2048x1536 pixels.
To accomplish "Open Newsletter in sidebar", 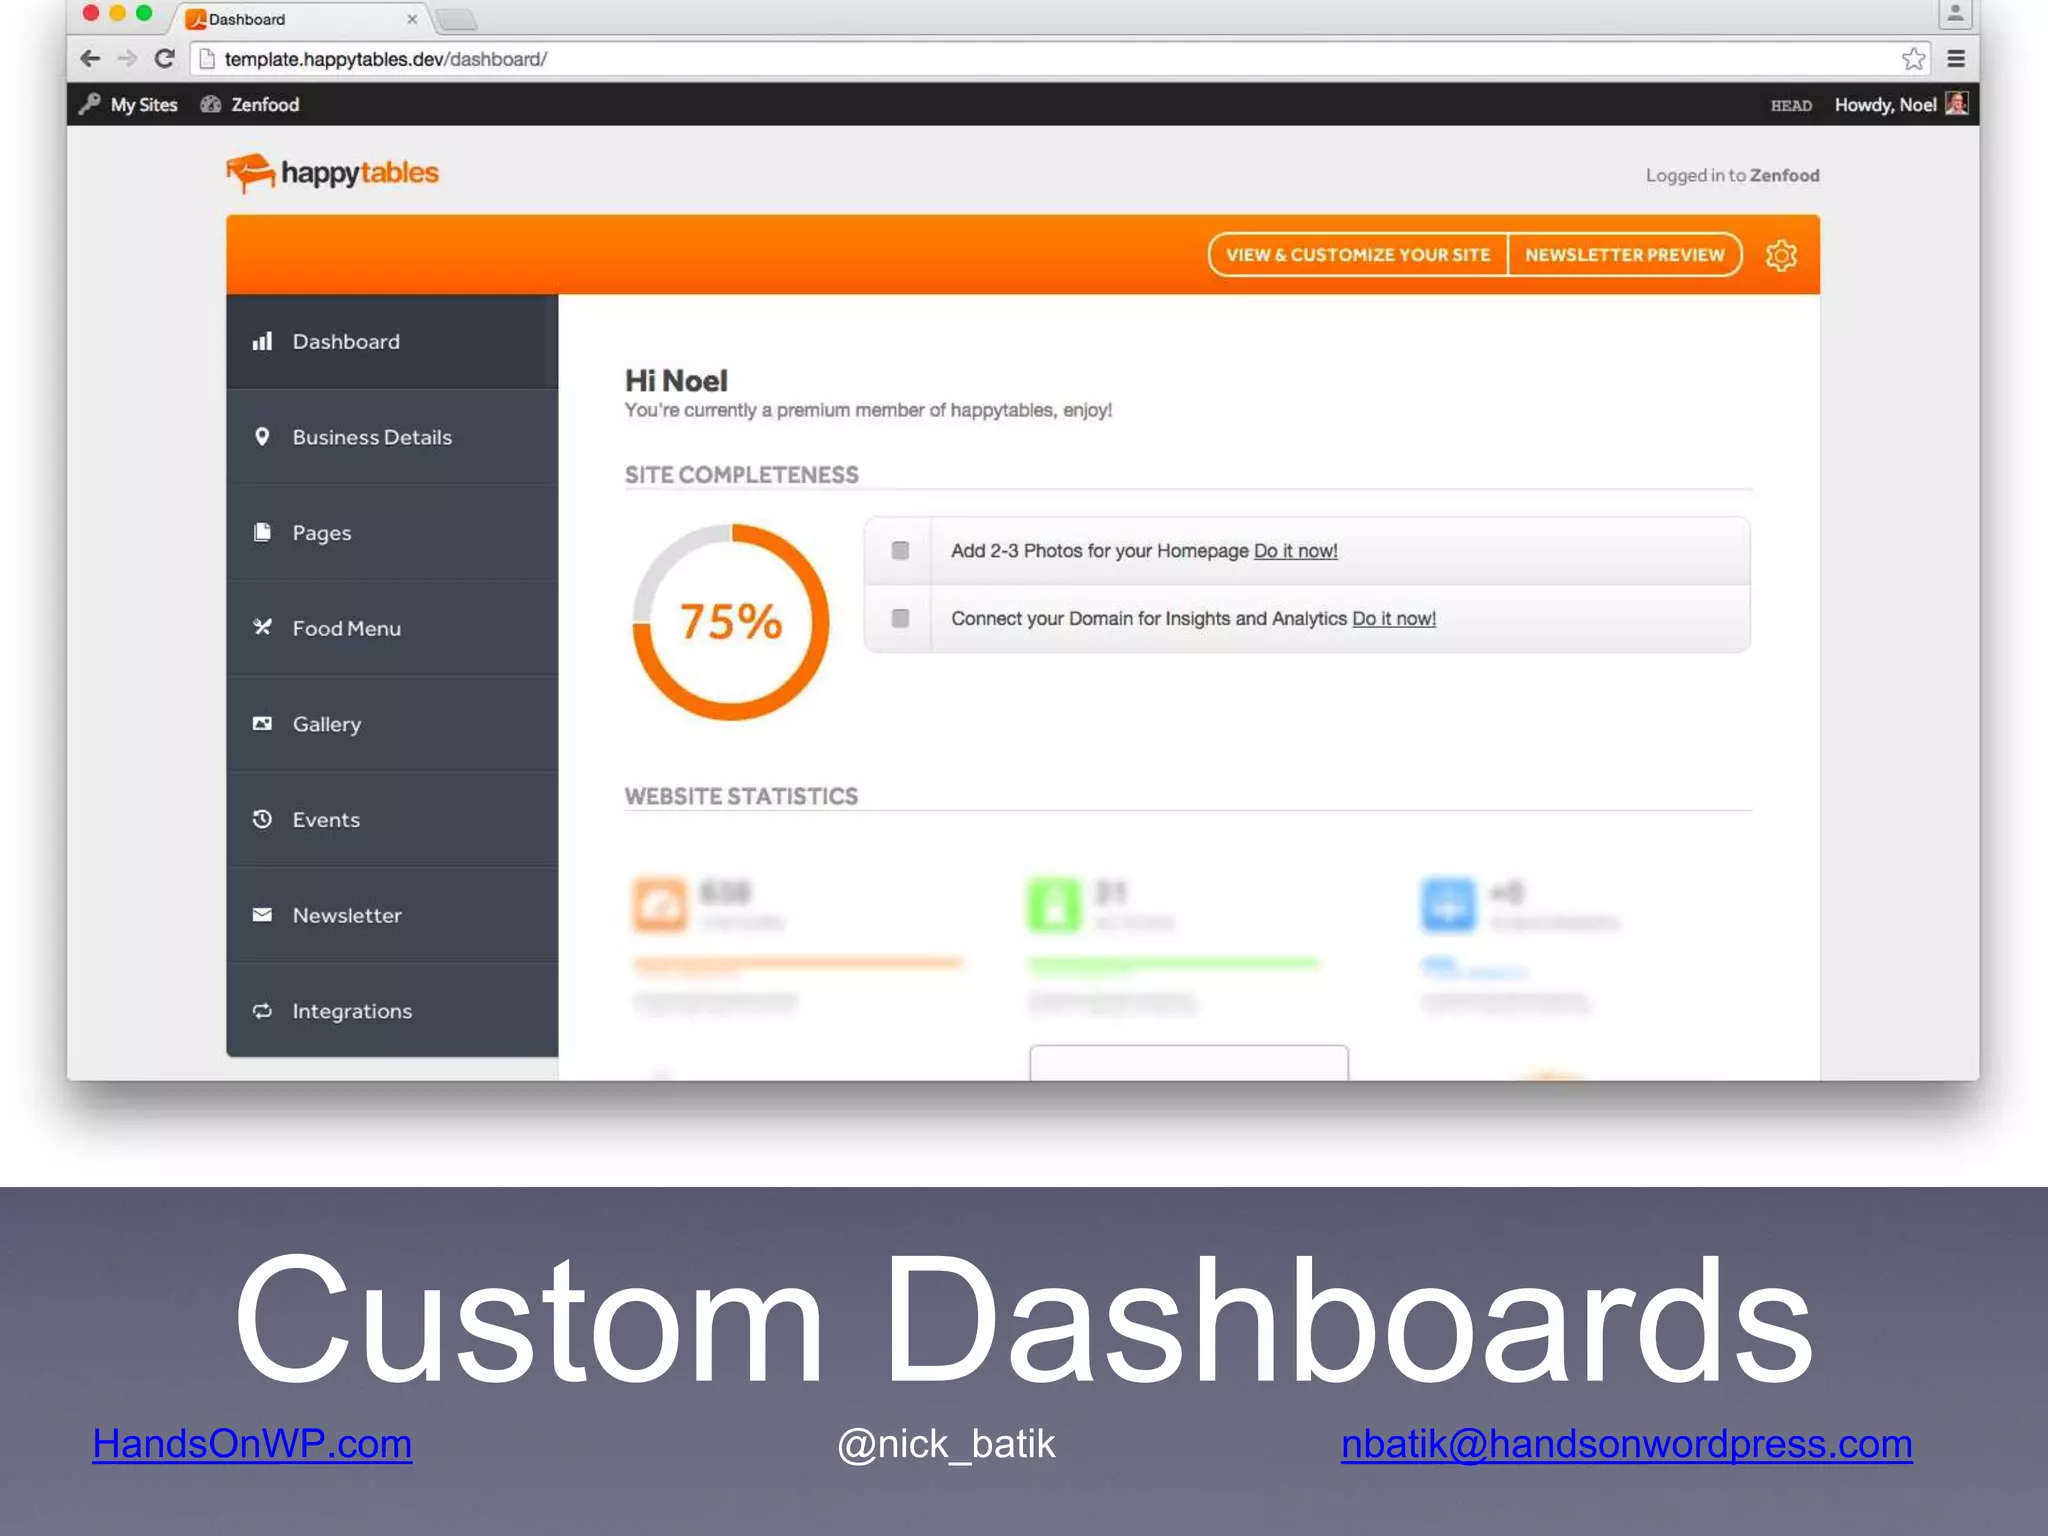I will click(392, 915).
